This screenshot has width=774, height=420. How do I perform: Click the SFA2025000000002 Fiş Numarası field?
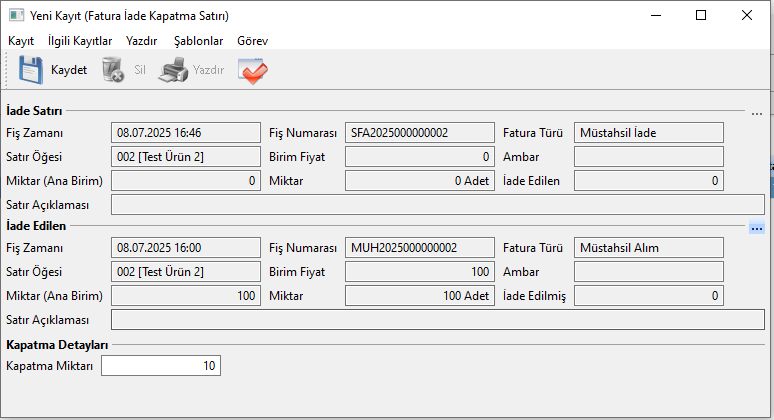(420, 132)
